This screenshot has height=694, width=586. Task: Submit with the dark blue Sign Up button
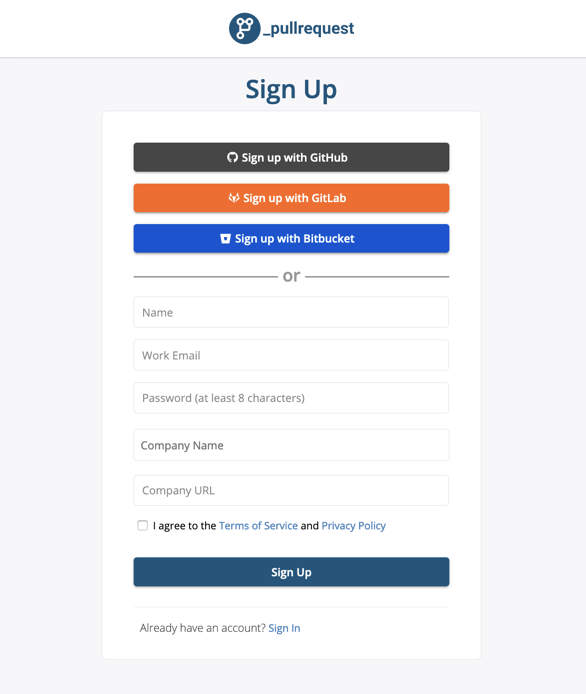click(x=291, y=572)
